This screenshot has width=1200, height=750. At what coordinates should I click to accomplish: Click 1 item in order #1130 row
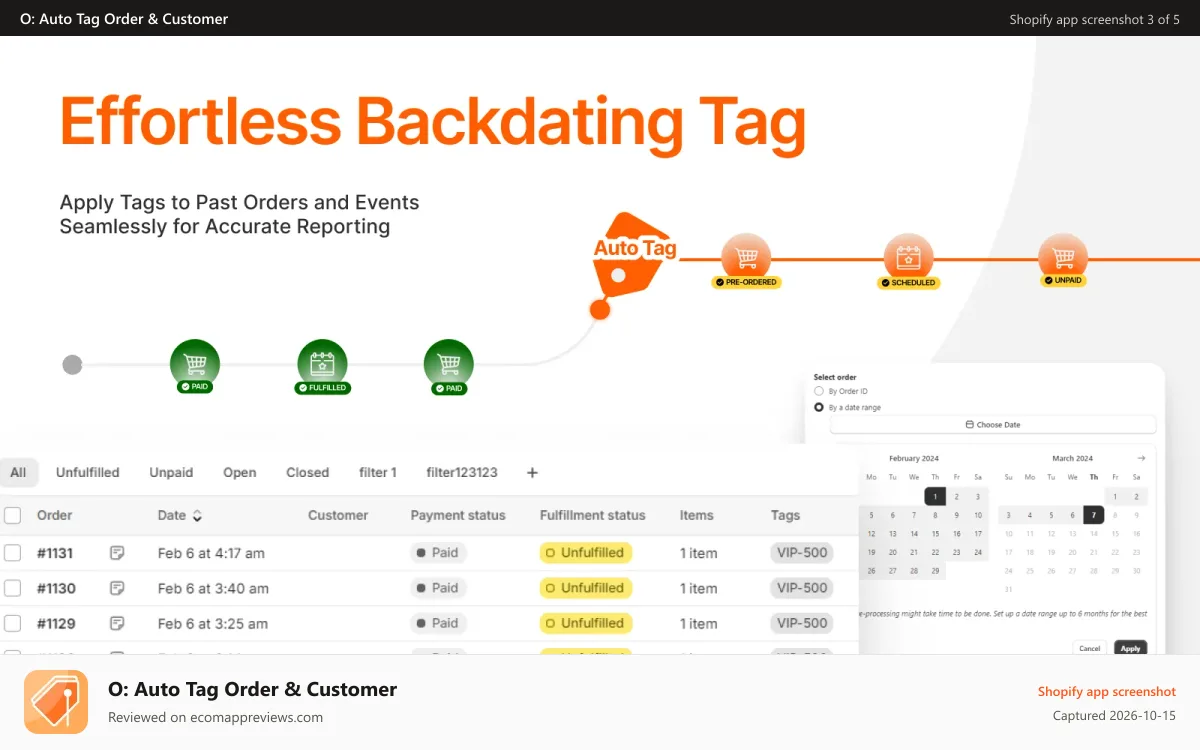(x=699, y=588)
